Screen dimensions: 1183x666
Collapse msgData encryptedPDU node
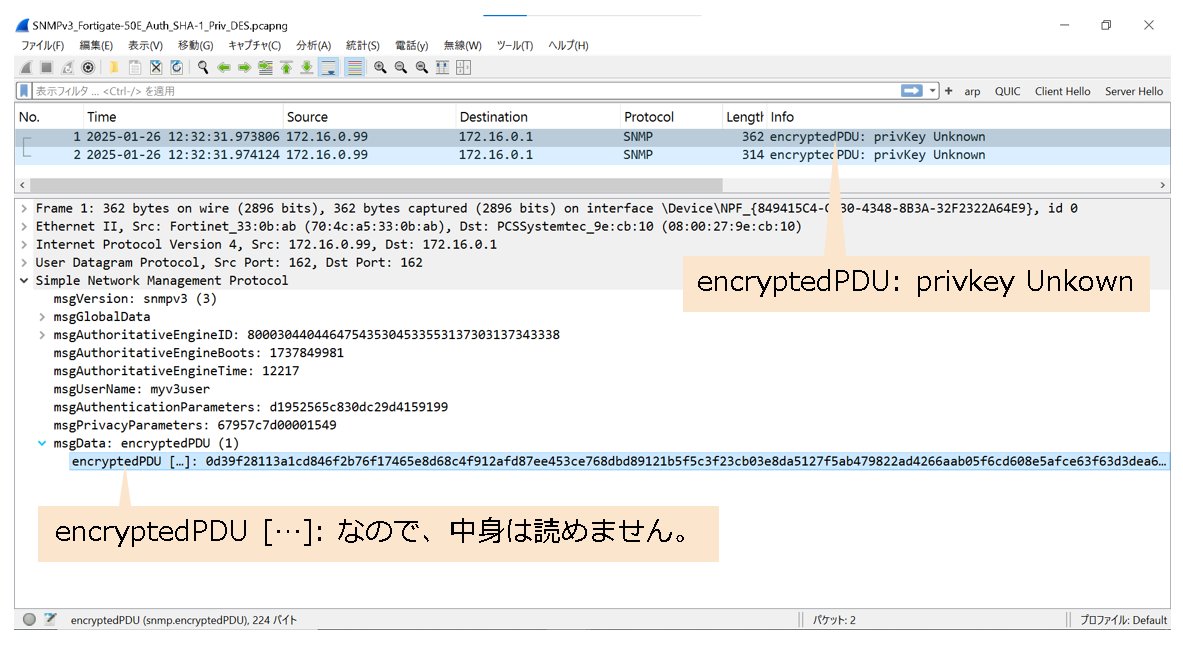42,443
